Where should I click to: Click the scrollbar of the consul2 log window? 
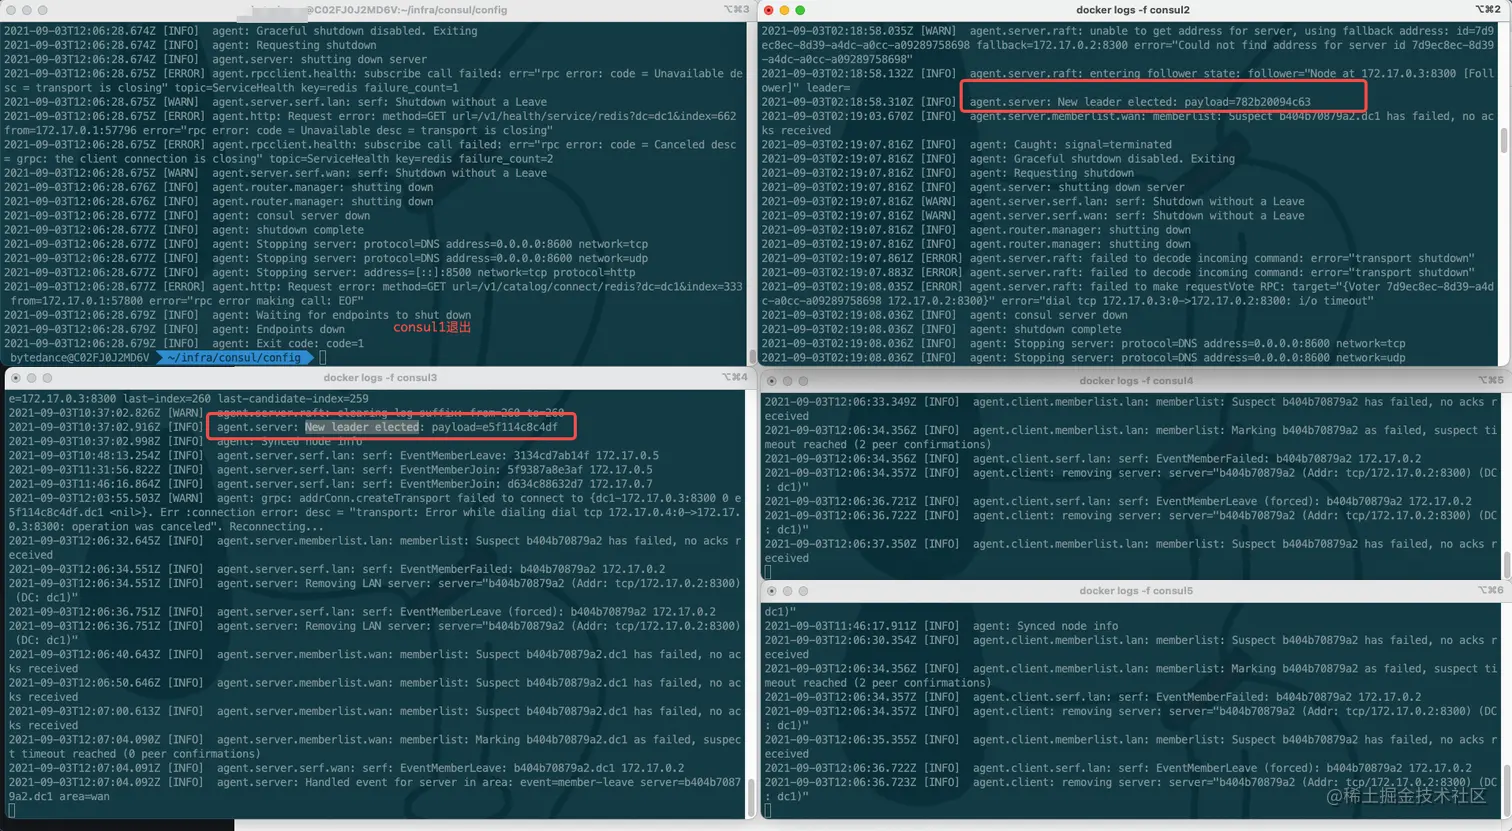pos(1503,140)
